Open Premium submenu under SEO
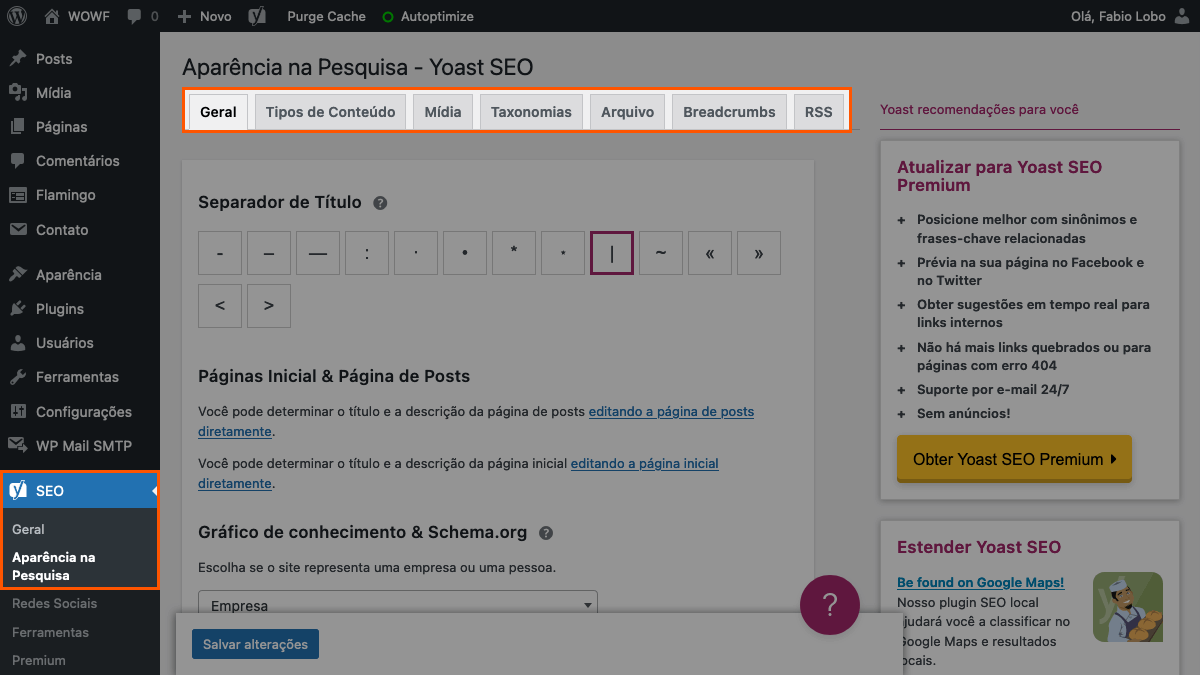Screen dimensions: 1200x675 [x=39, y=660]
